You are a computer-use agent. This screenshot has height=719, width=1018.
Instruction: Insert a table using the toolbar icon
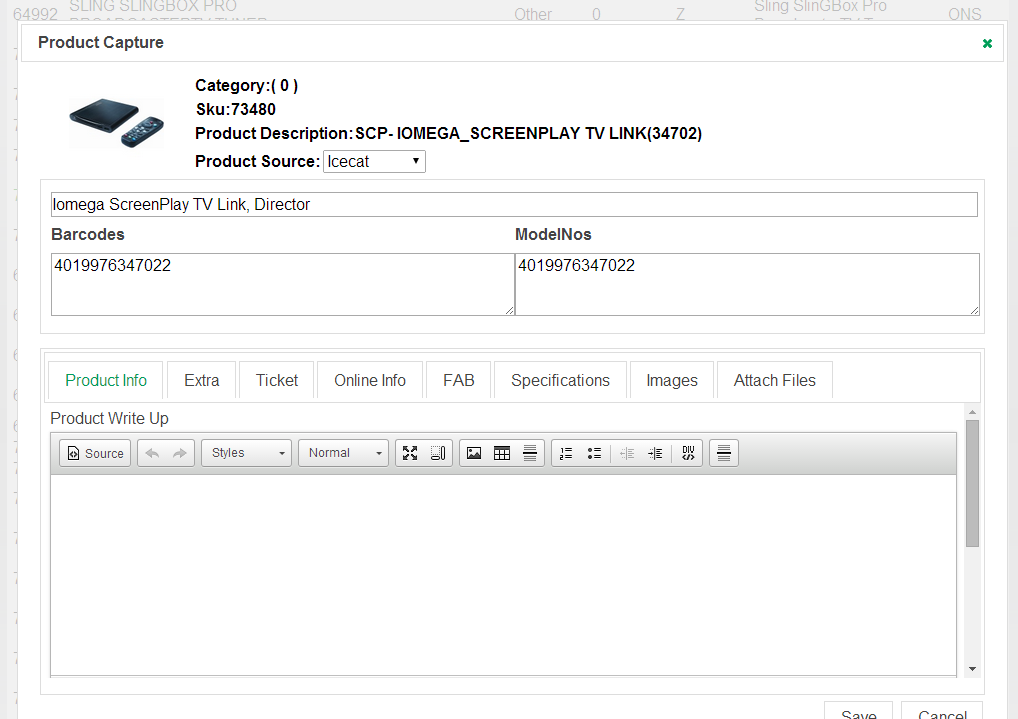pyautogui.click(x=502, y=453)
